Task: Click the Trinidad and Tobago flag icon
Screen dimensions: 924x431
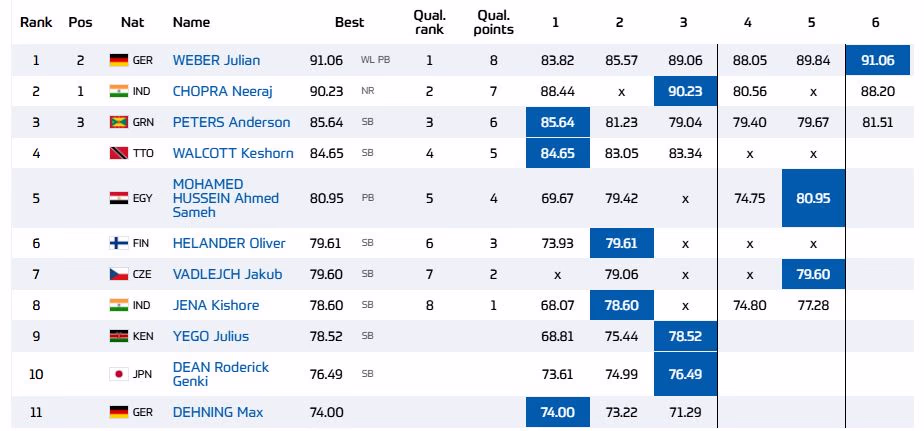Action: (x=119, y=154)
